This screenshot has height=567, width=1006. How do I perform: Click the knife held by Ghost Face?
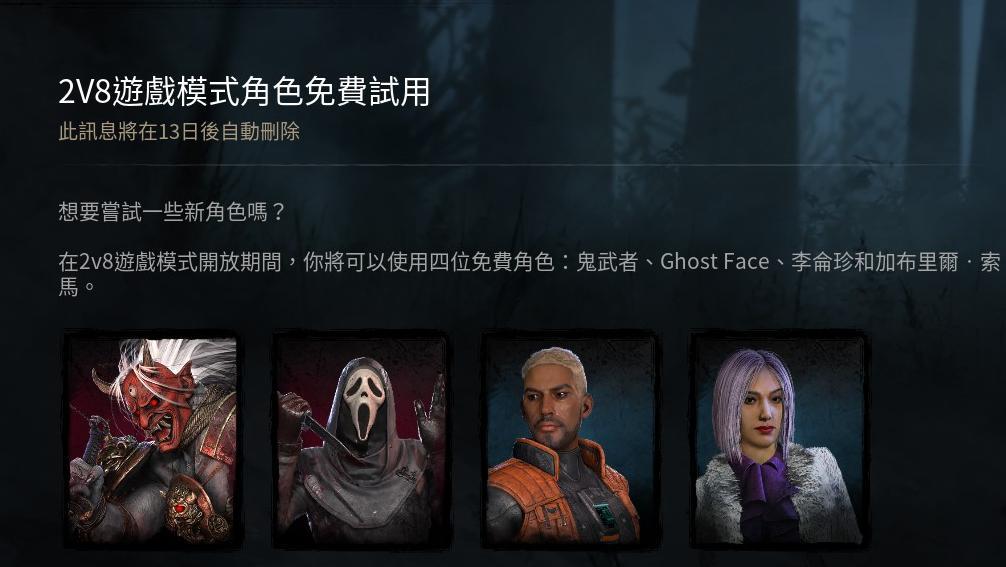click(324, 433)
